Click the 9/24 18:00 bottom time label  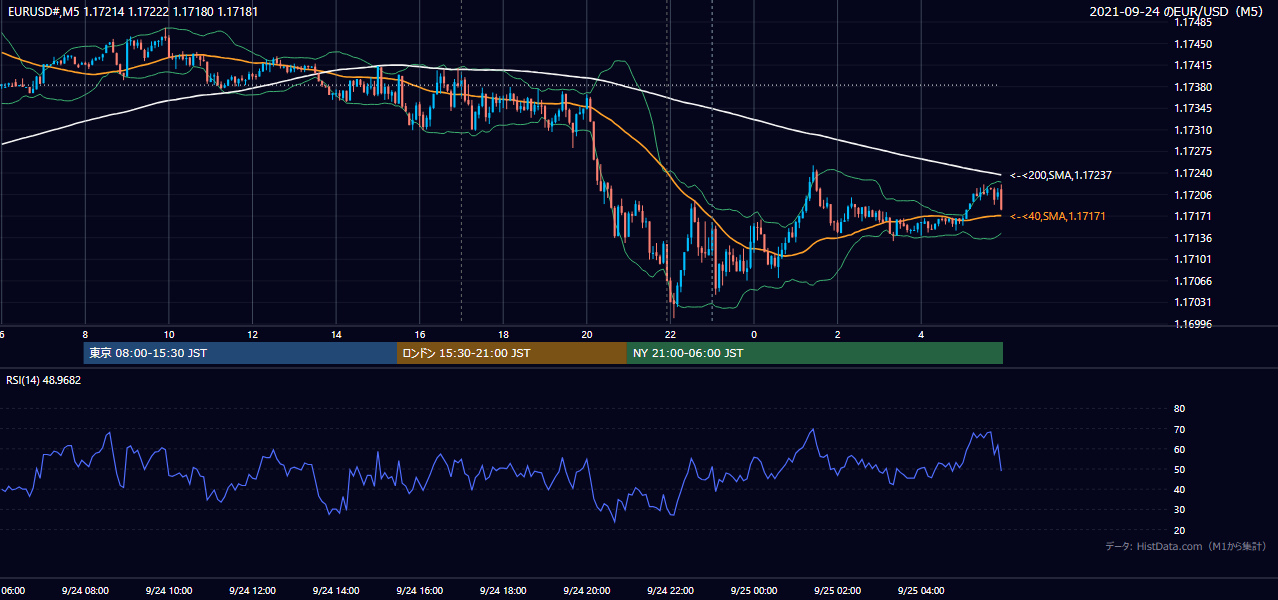coord(503,591)
